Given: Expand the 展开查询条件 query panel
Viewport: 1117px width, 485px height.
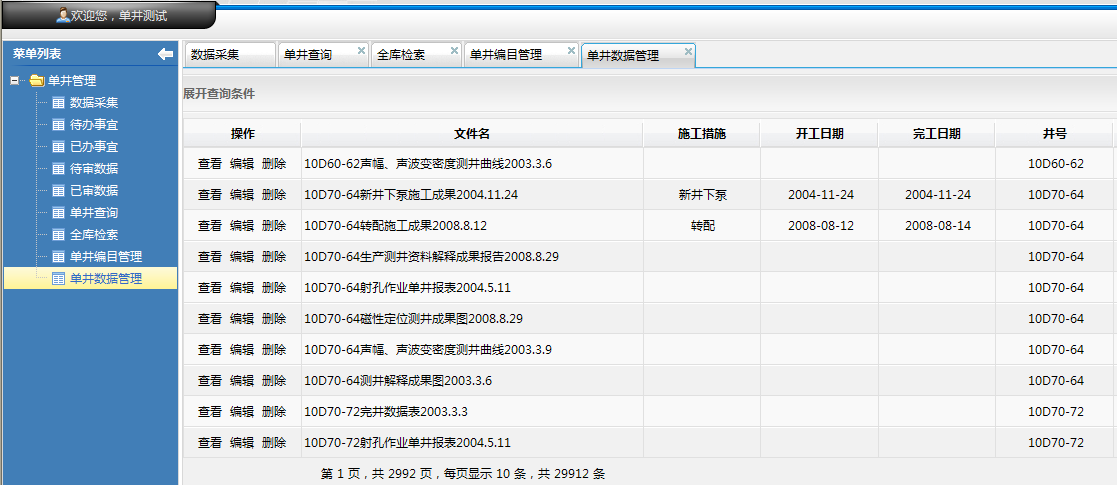Looking at the screenshot, I should [x=219, y=94].
